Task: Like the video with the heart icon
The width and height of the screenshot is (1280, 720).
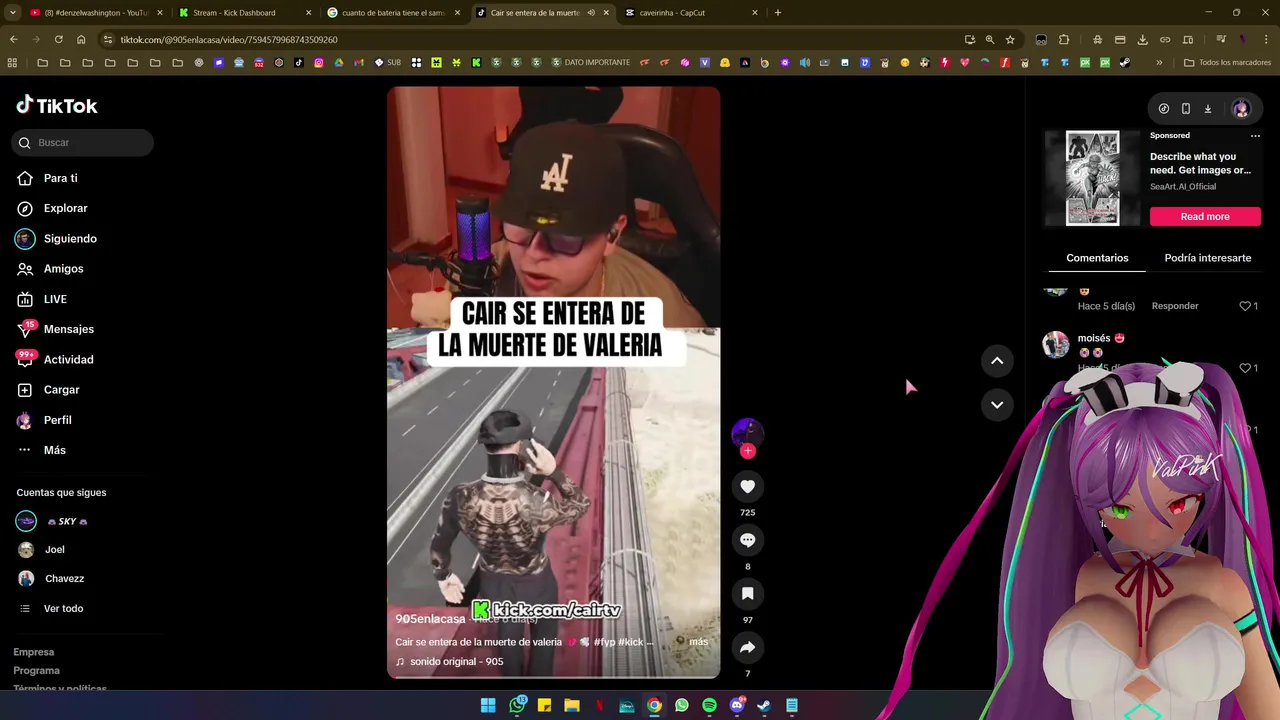Action: (747, 486)
